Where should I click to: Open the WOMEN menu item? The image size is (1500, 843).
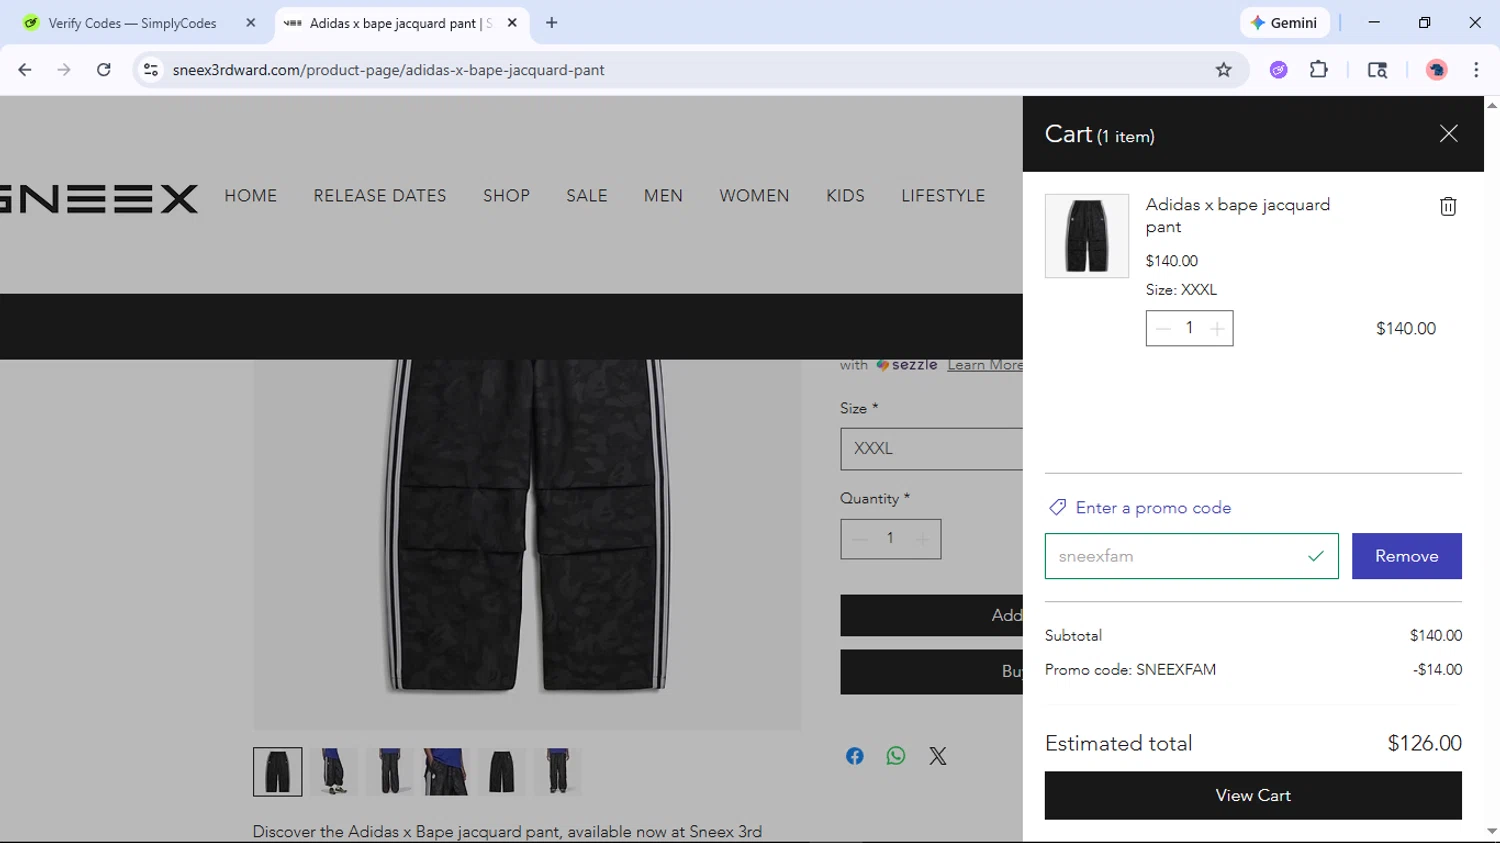click(x=754, y=196)
